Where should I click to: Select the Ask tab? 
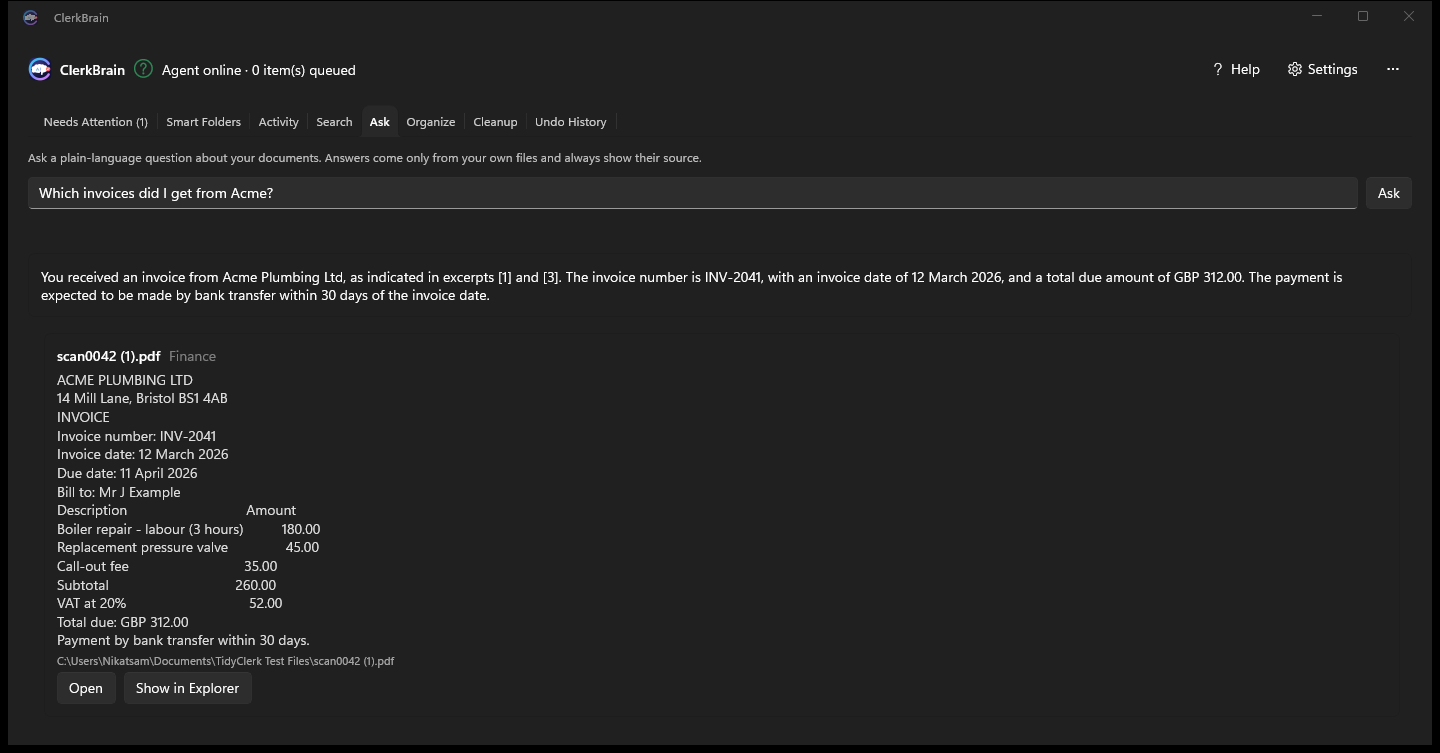(379, 122)
